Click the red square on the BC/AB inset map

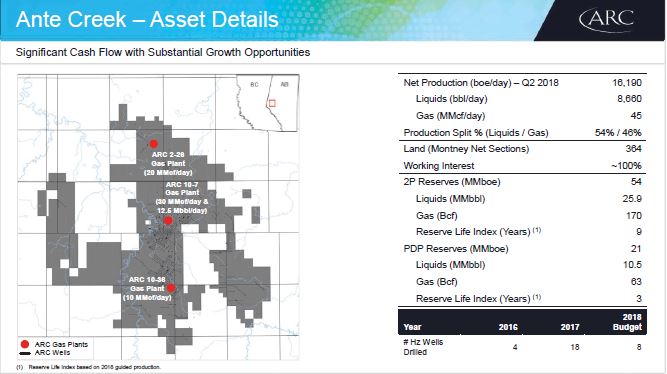click(x=272, y=103)
